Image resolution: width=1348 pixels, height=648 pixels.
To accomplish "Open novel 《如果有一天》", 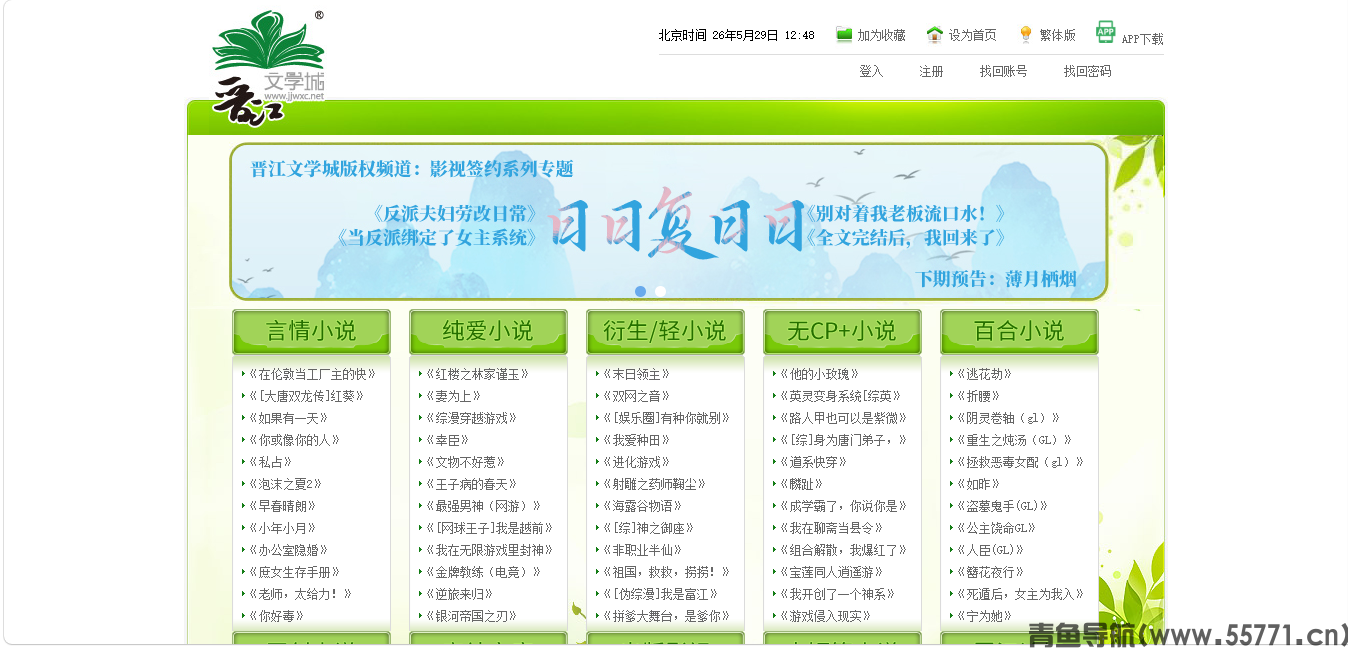I will click(x=289, y=418).
